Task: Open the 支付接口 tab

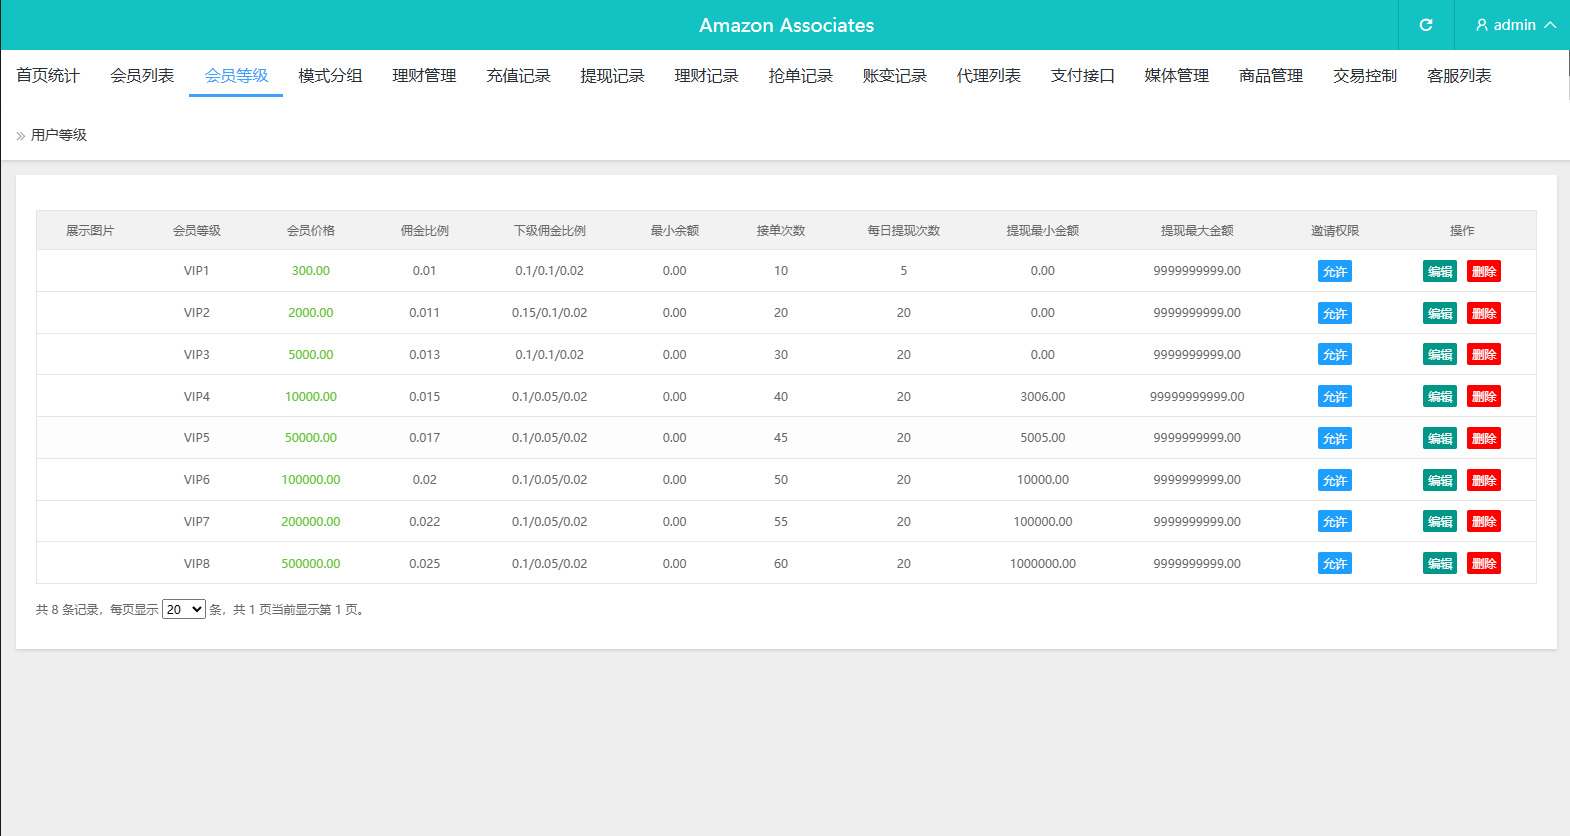Action: (1082, 76)
